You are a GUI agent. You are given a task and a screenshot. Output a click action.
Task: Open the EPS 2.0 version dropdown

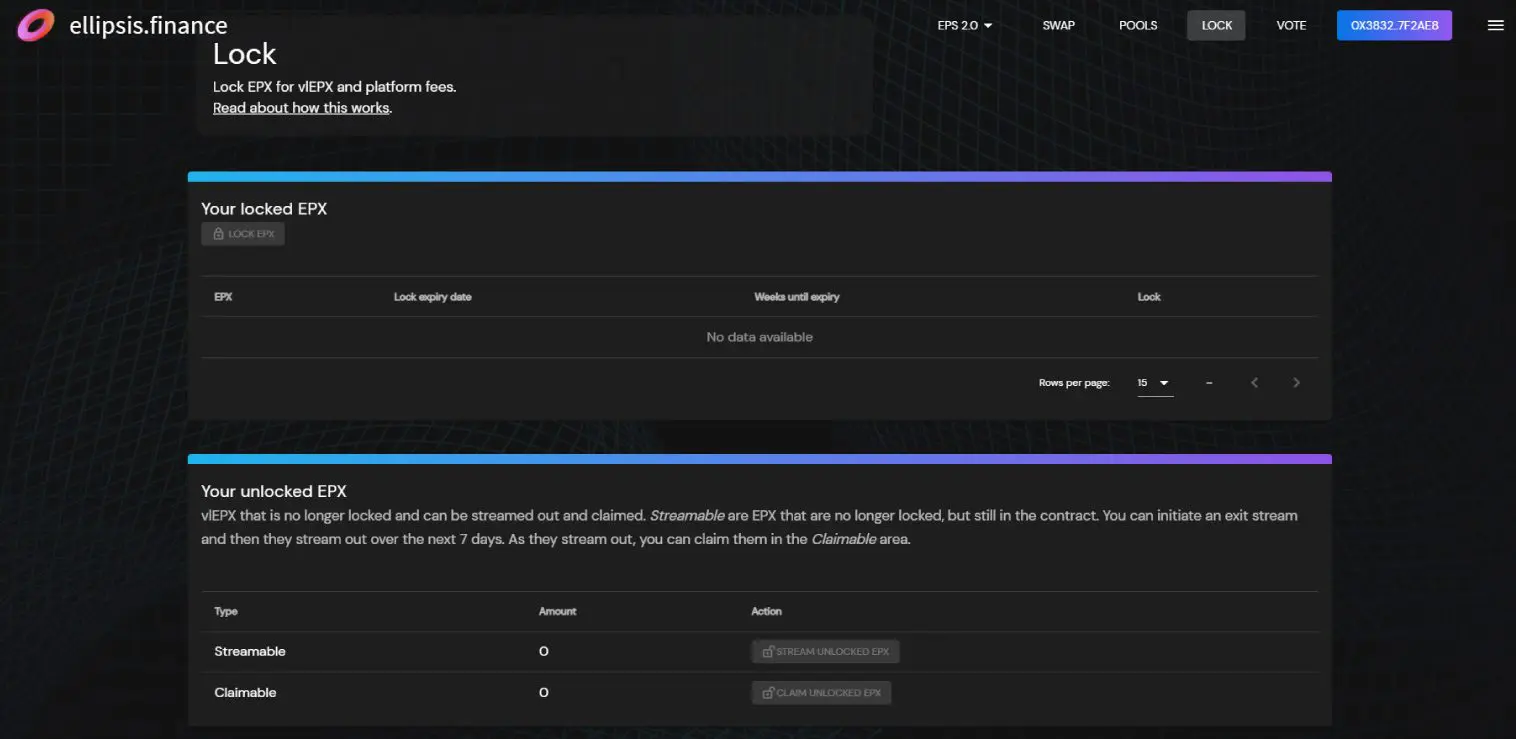point(965,25)
